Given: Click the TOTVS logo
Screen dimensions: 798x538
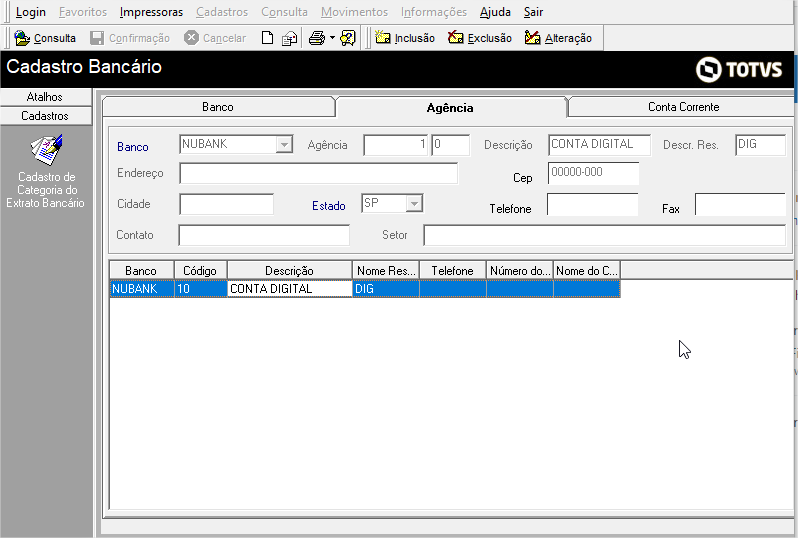Looking at the screenshot, I should pyautogui.click(x=739, y=69).
